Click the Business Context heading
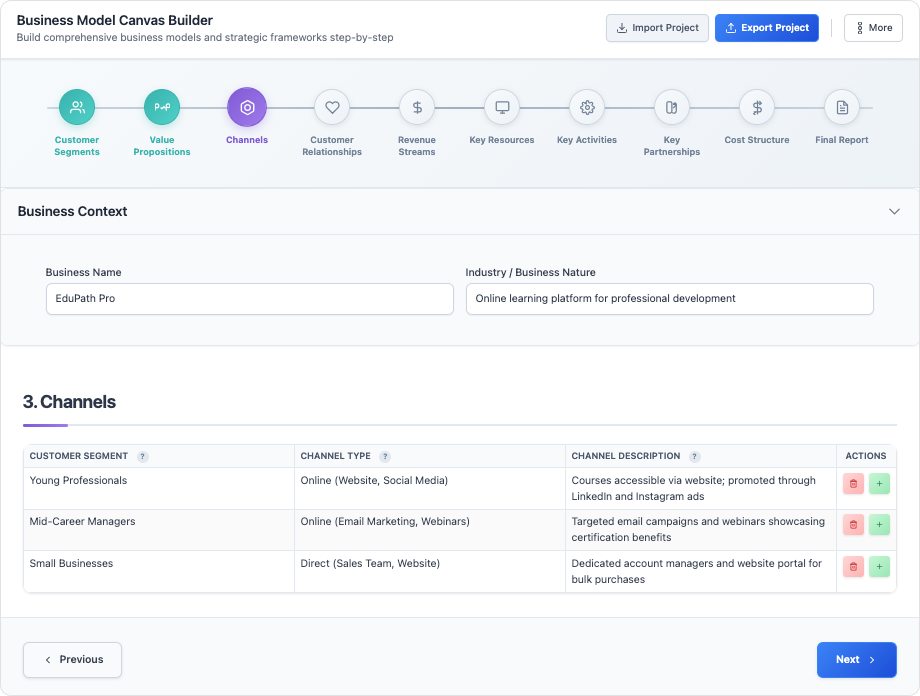 (x=72, y=211)
